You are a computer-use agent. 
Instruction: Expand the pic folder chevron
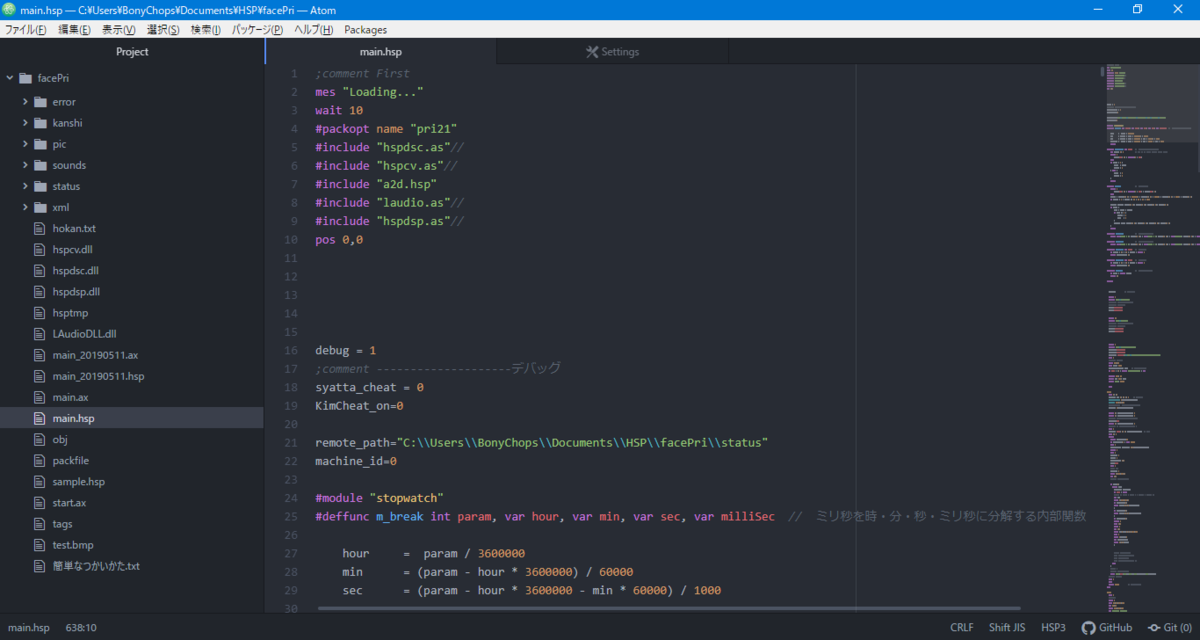tap(26, 144)
